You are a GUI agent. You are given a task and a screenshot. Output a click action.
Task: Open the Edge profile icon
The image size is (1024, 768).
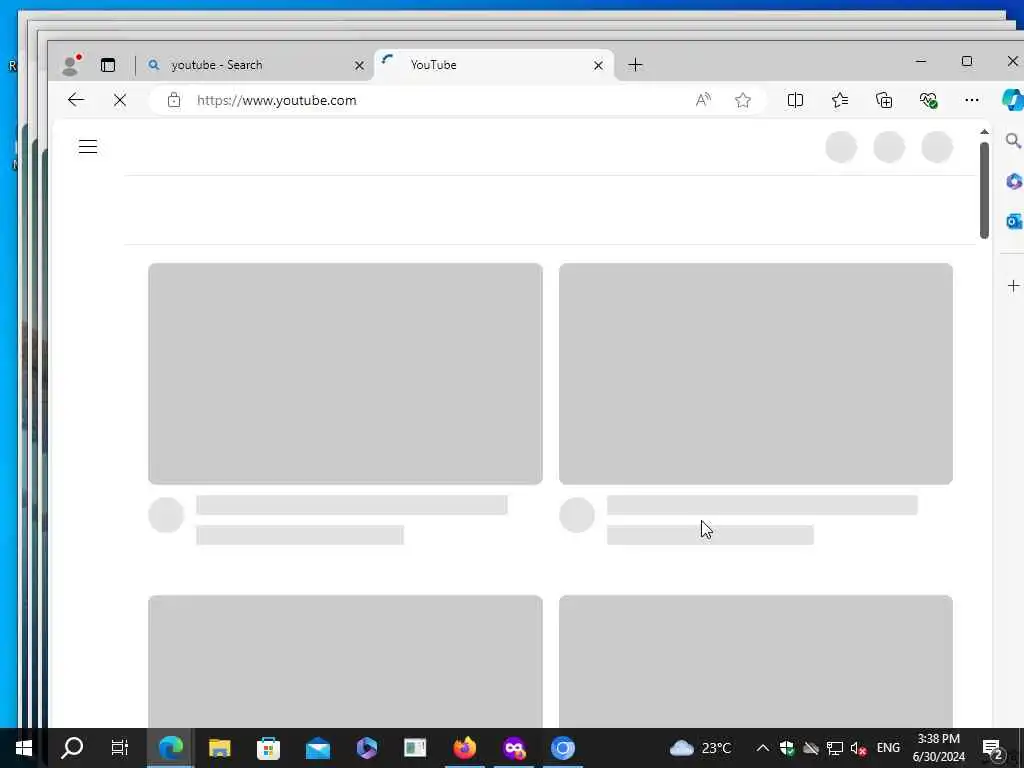(x=71, y=65)
